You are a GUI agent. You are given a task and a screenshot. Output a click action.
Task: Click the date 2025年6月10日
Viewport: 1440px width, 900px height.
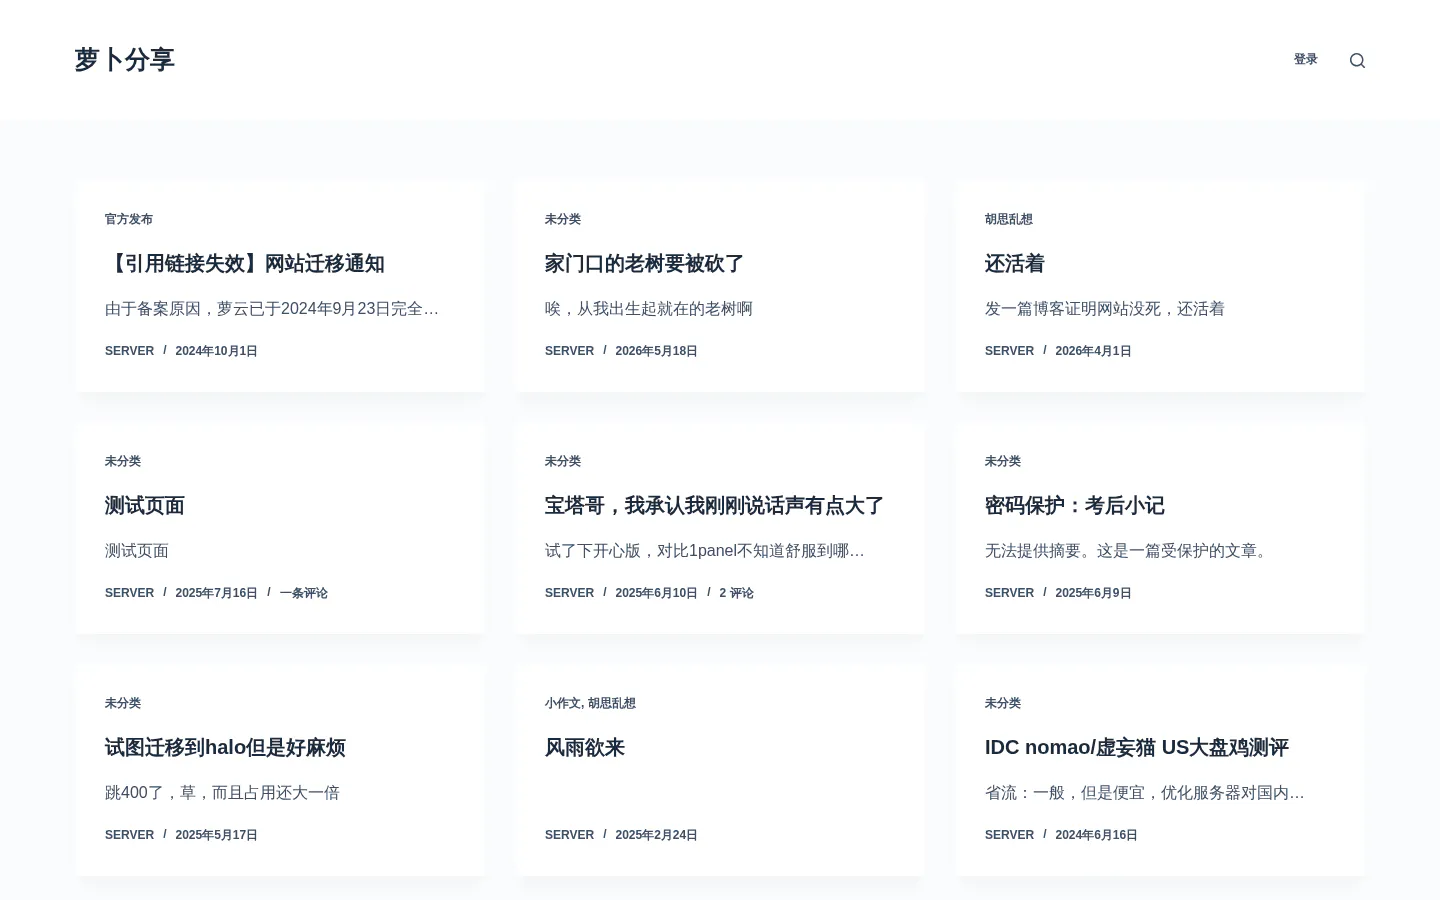tap(657, 593)
